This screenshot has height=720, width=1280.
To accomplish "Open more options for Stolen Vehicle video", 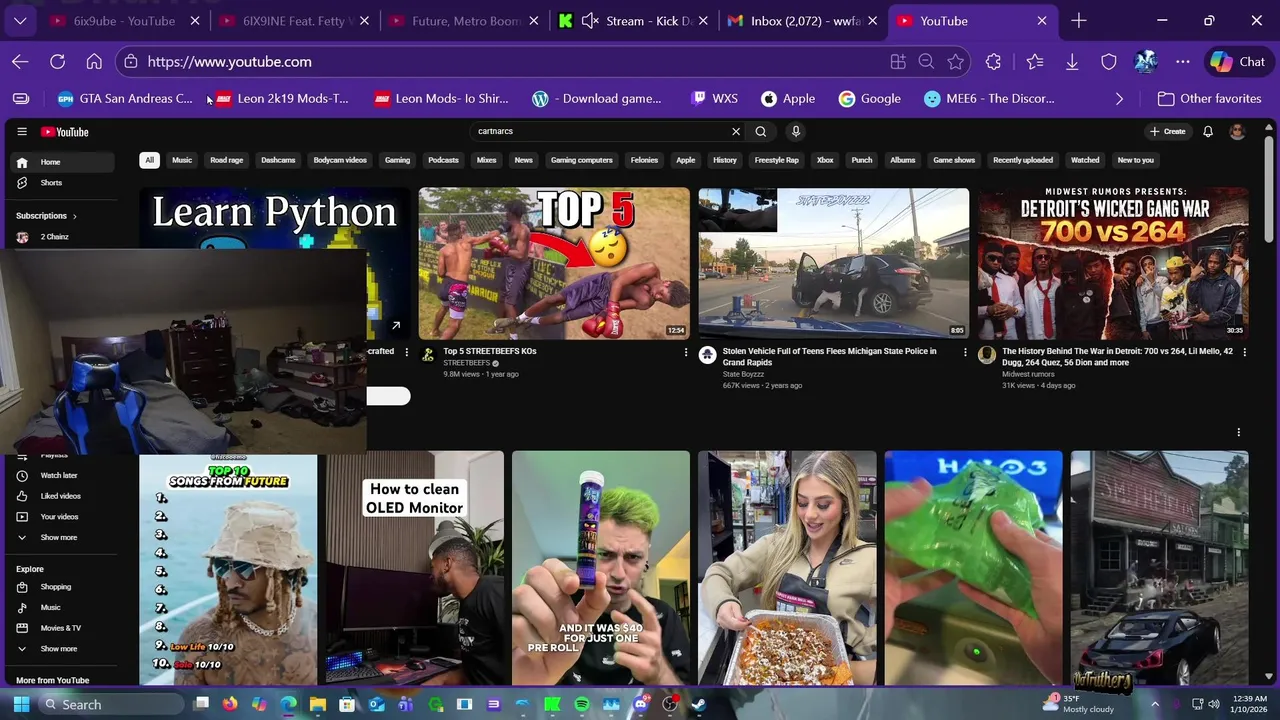I will click(x=965, y=352).
